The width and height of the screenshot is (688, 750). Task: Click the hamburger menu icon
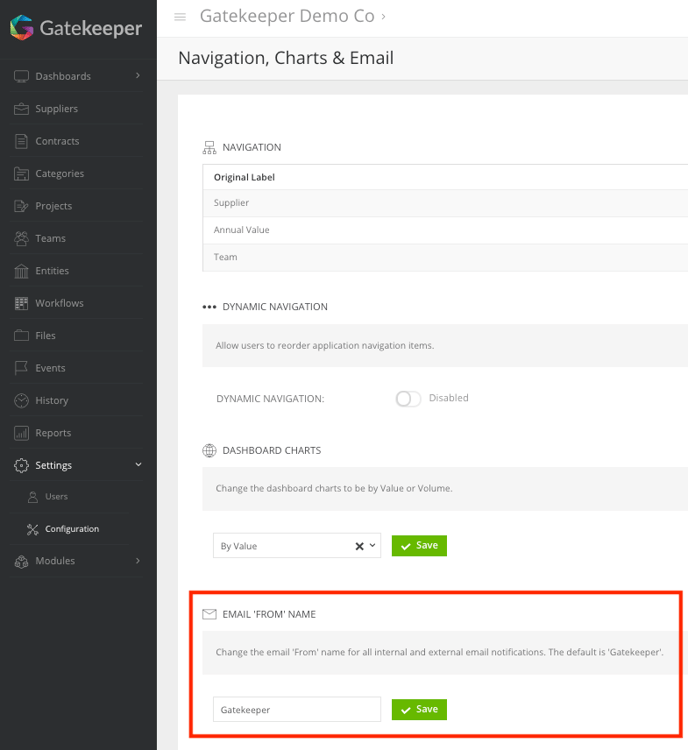(180, 17)
